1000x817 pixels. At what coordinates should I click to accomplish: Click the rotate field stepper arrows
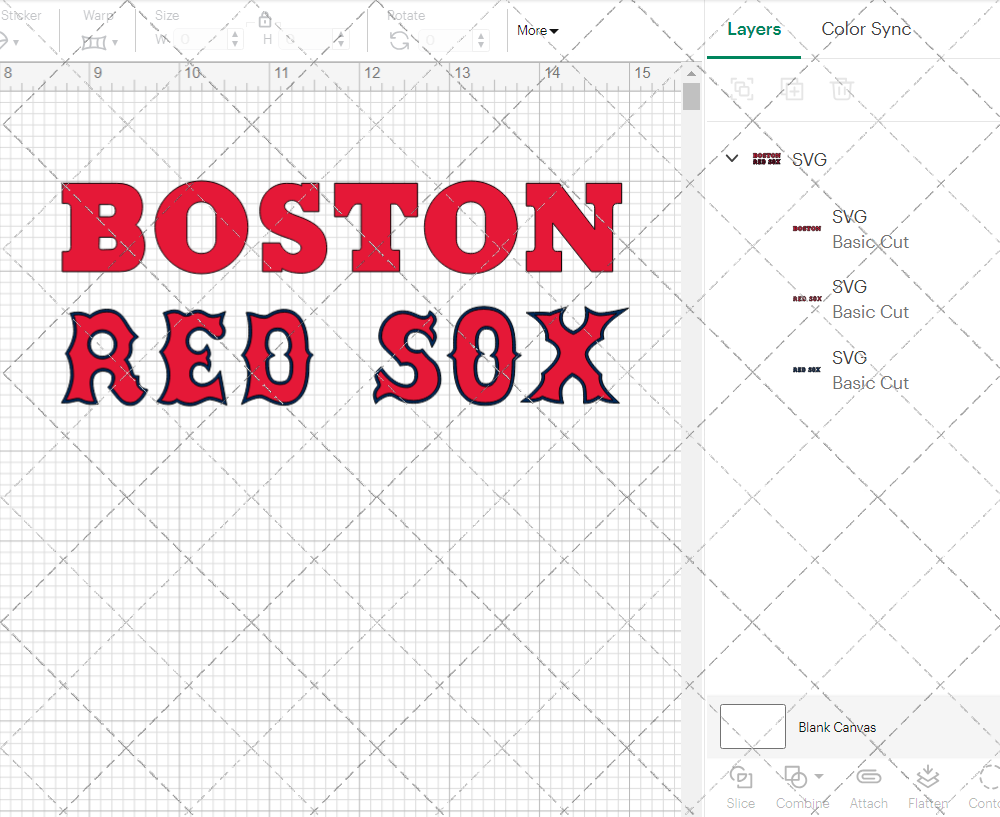[481, 40]
